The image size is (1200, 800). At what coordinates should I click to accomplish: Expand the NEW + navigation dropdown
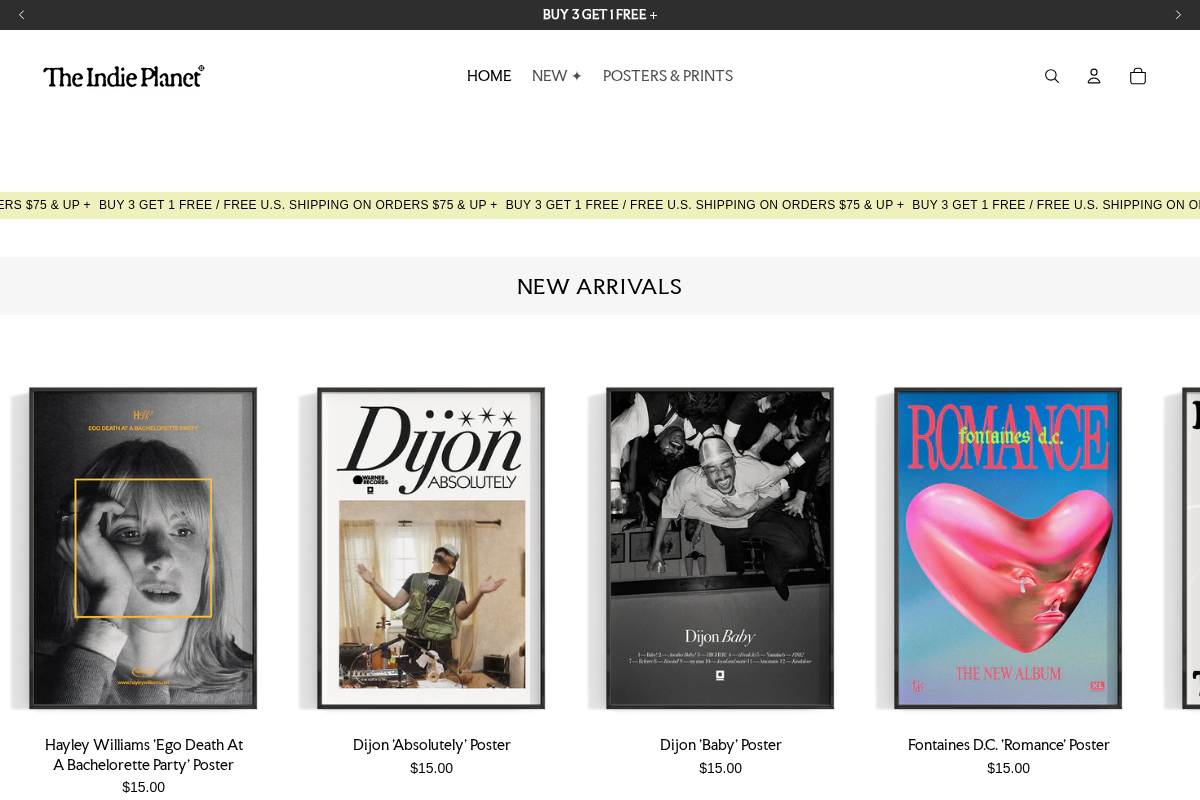[x=556, y=75]
